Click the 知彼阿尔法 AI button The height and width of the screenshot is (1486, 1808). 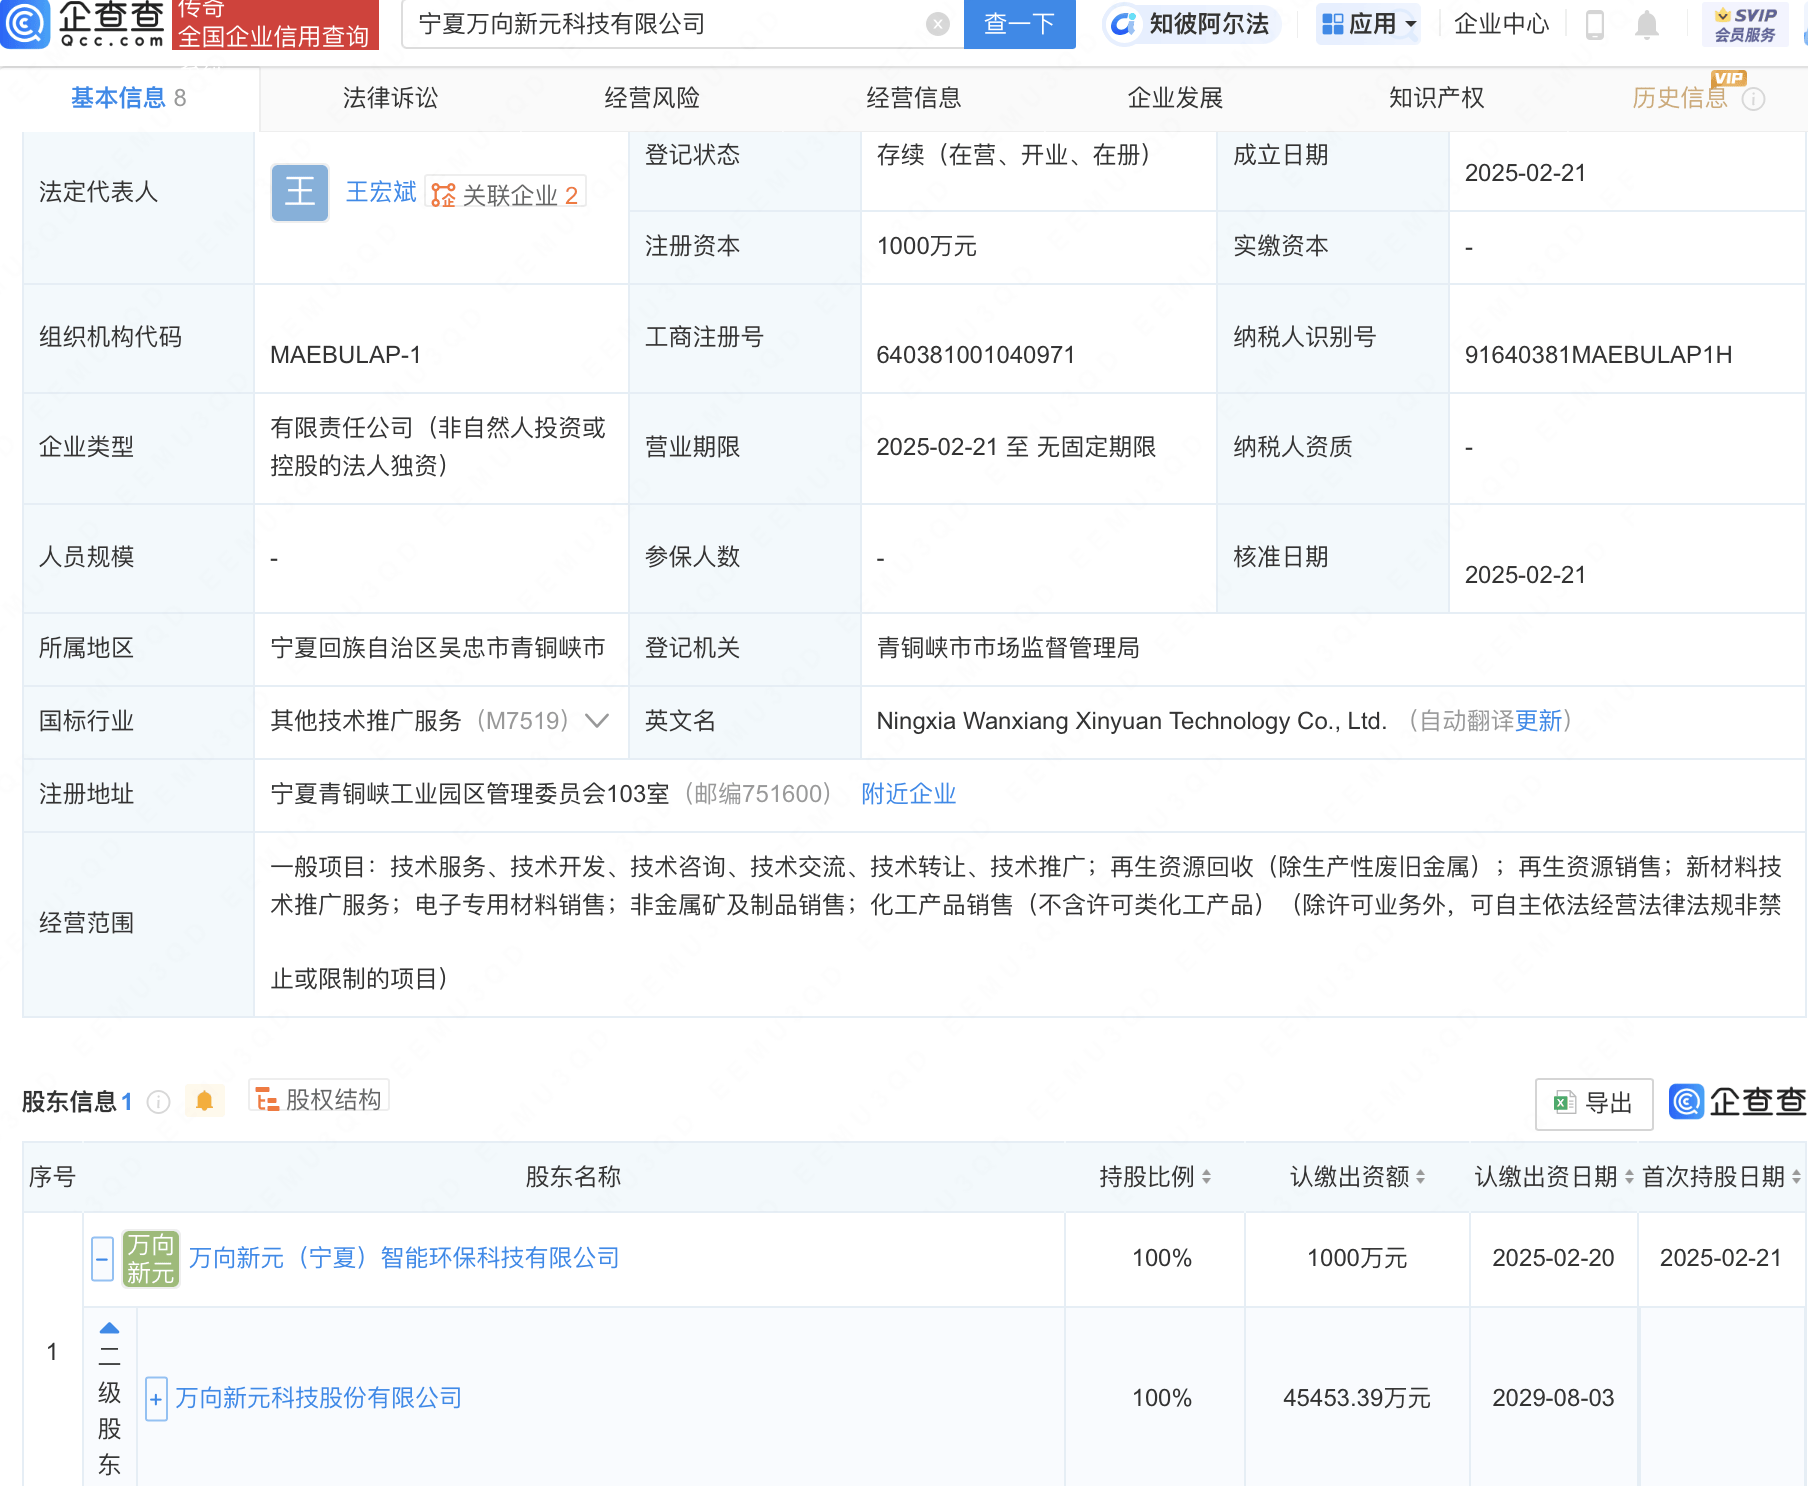[1191, 24]
